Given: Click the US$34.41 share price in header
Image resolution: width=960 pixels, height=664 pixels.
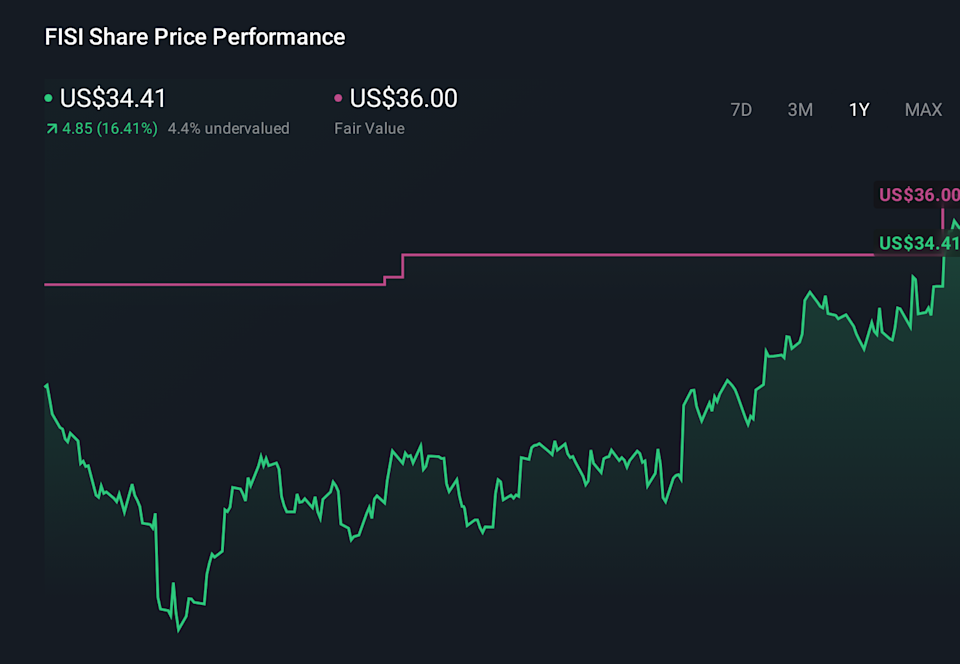Looking at the screenshot, I should pyautogui.click(x=113, y=98).
